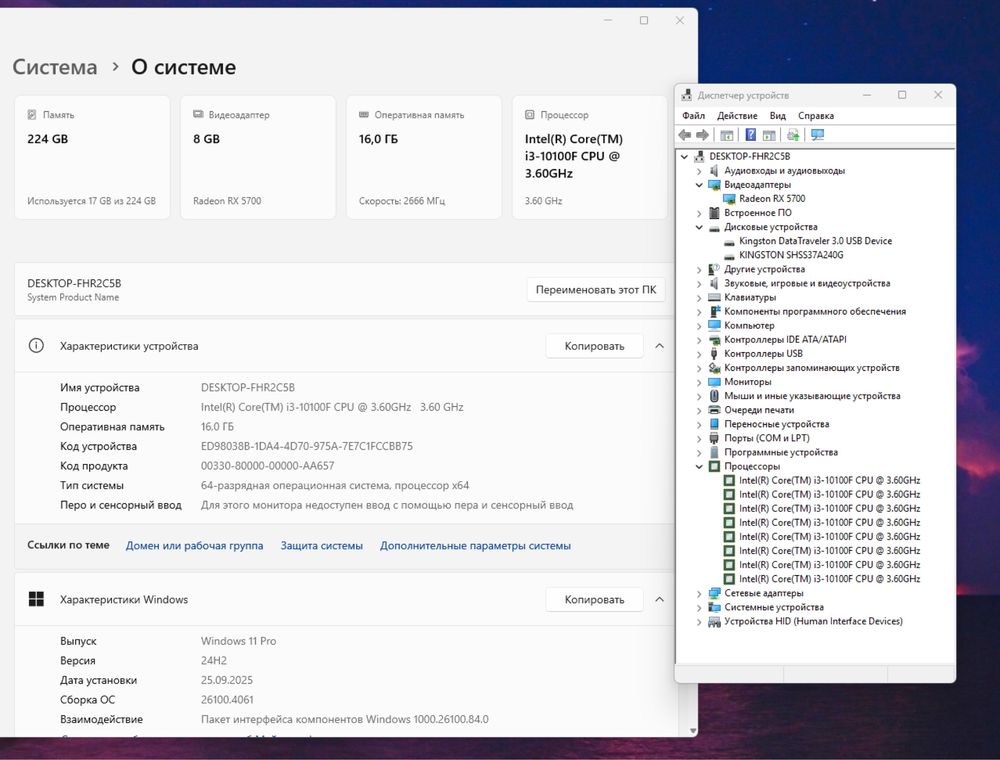Open the Файл menu in Device Manager
The height and width of the screenshot is (760, 1000).
(693, 115)
